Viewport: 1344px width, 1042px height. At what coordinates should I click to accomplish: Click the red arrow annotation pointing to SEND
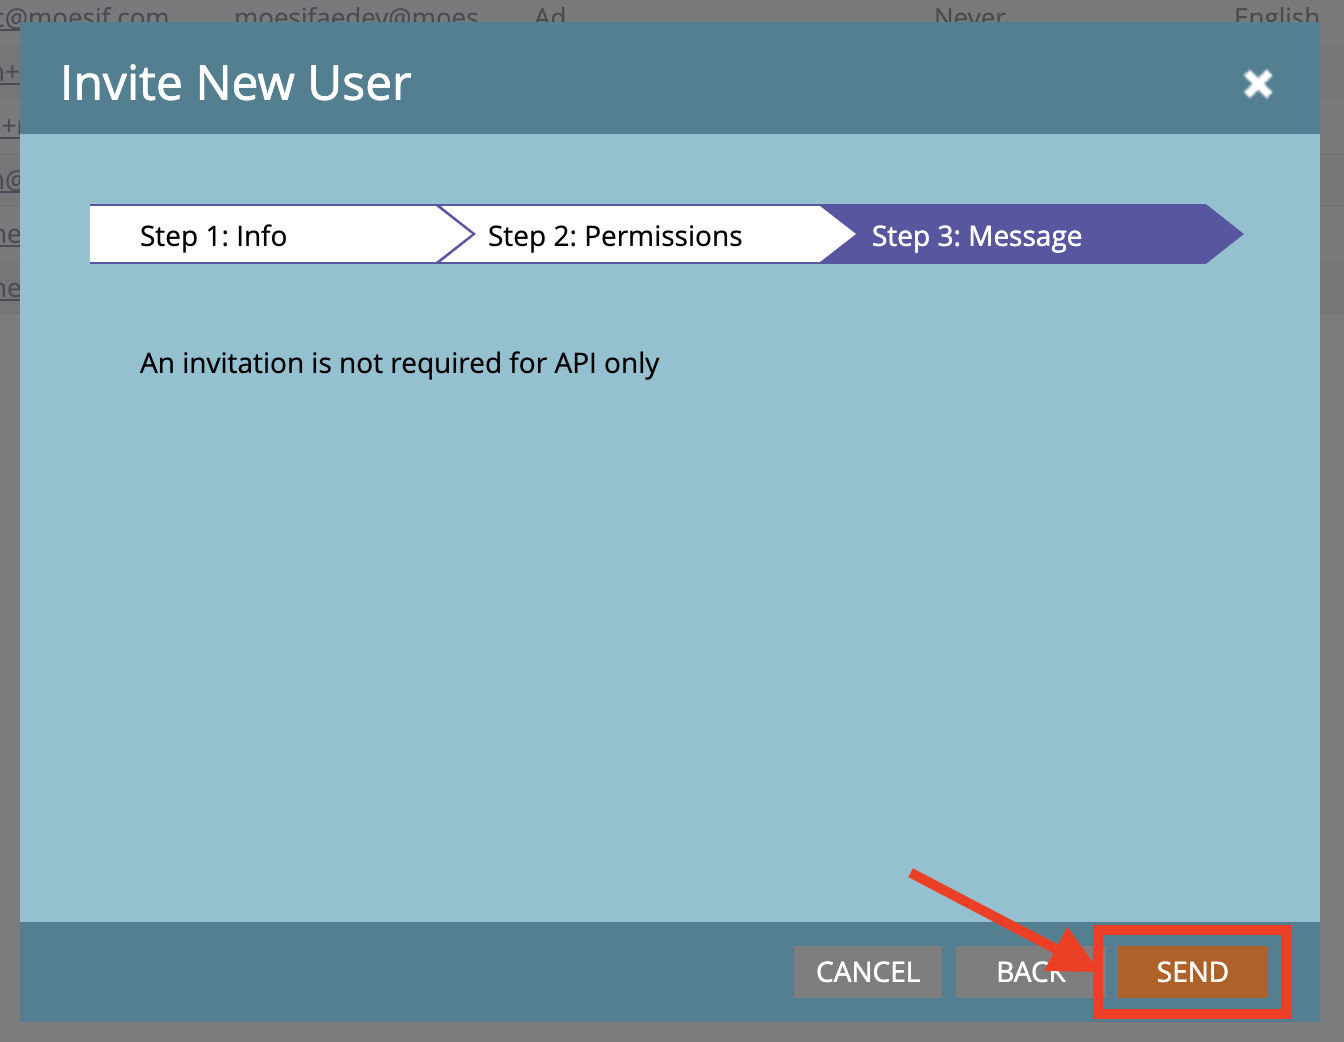[990, 915]
